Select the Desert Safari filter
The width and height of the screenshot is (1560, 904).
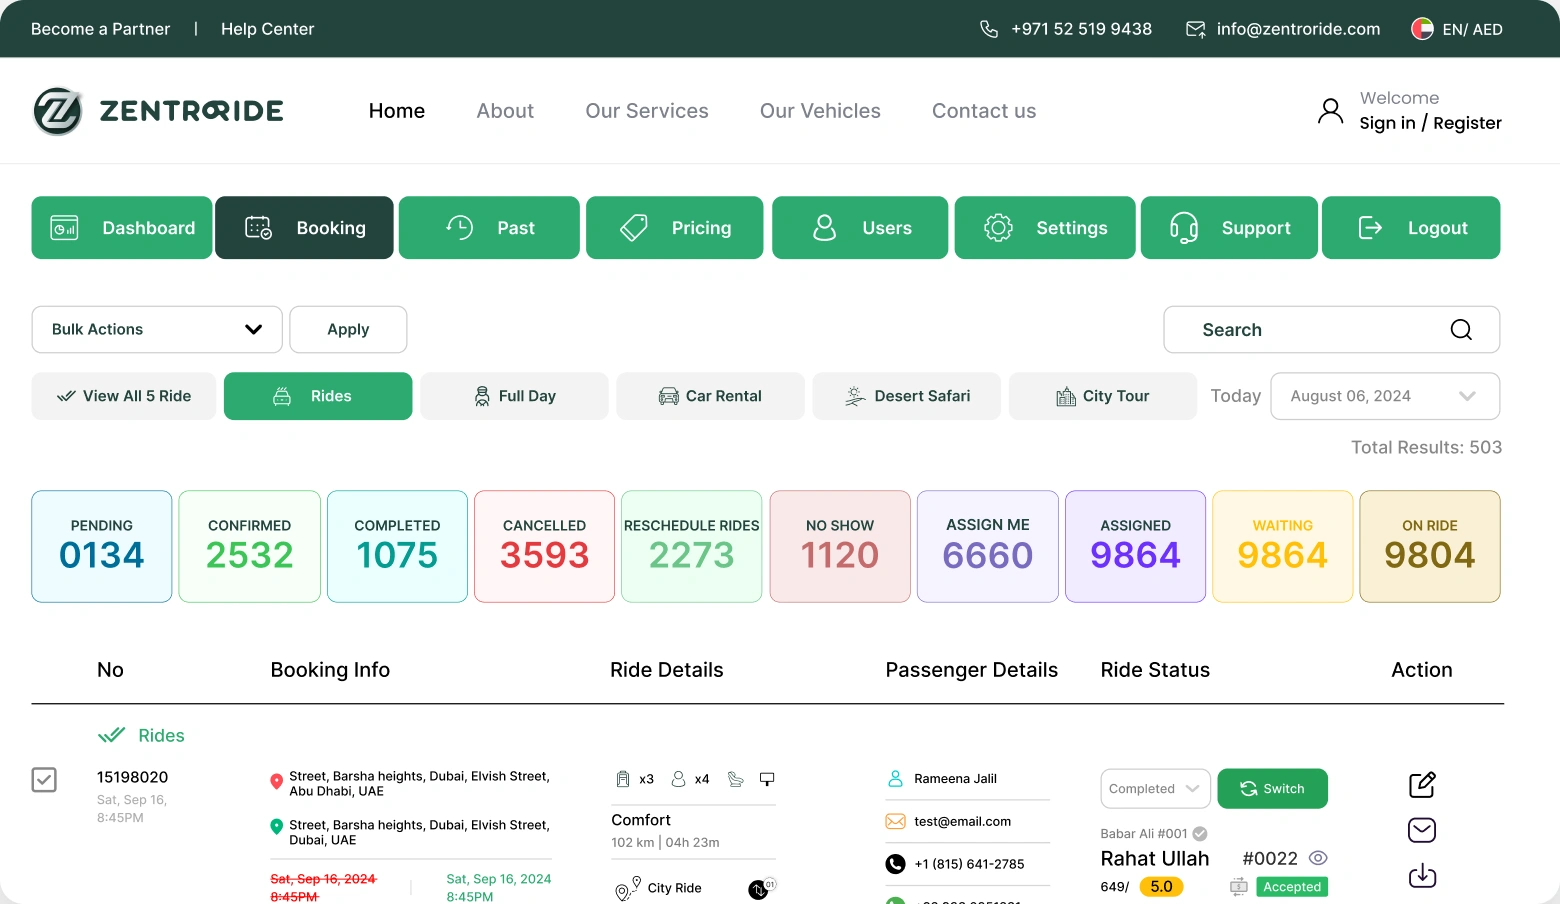(x=907, y=396)
